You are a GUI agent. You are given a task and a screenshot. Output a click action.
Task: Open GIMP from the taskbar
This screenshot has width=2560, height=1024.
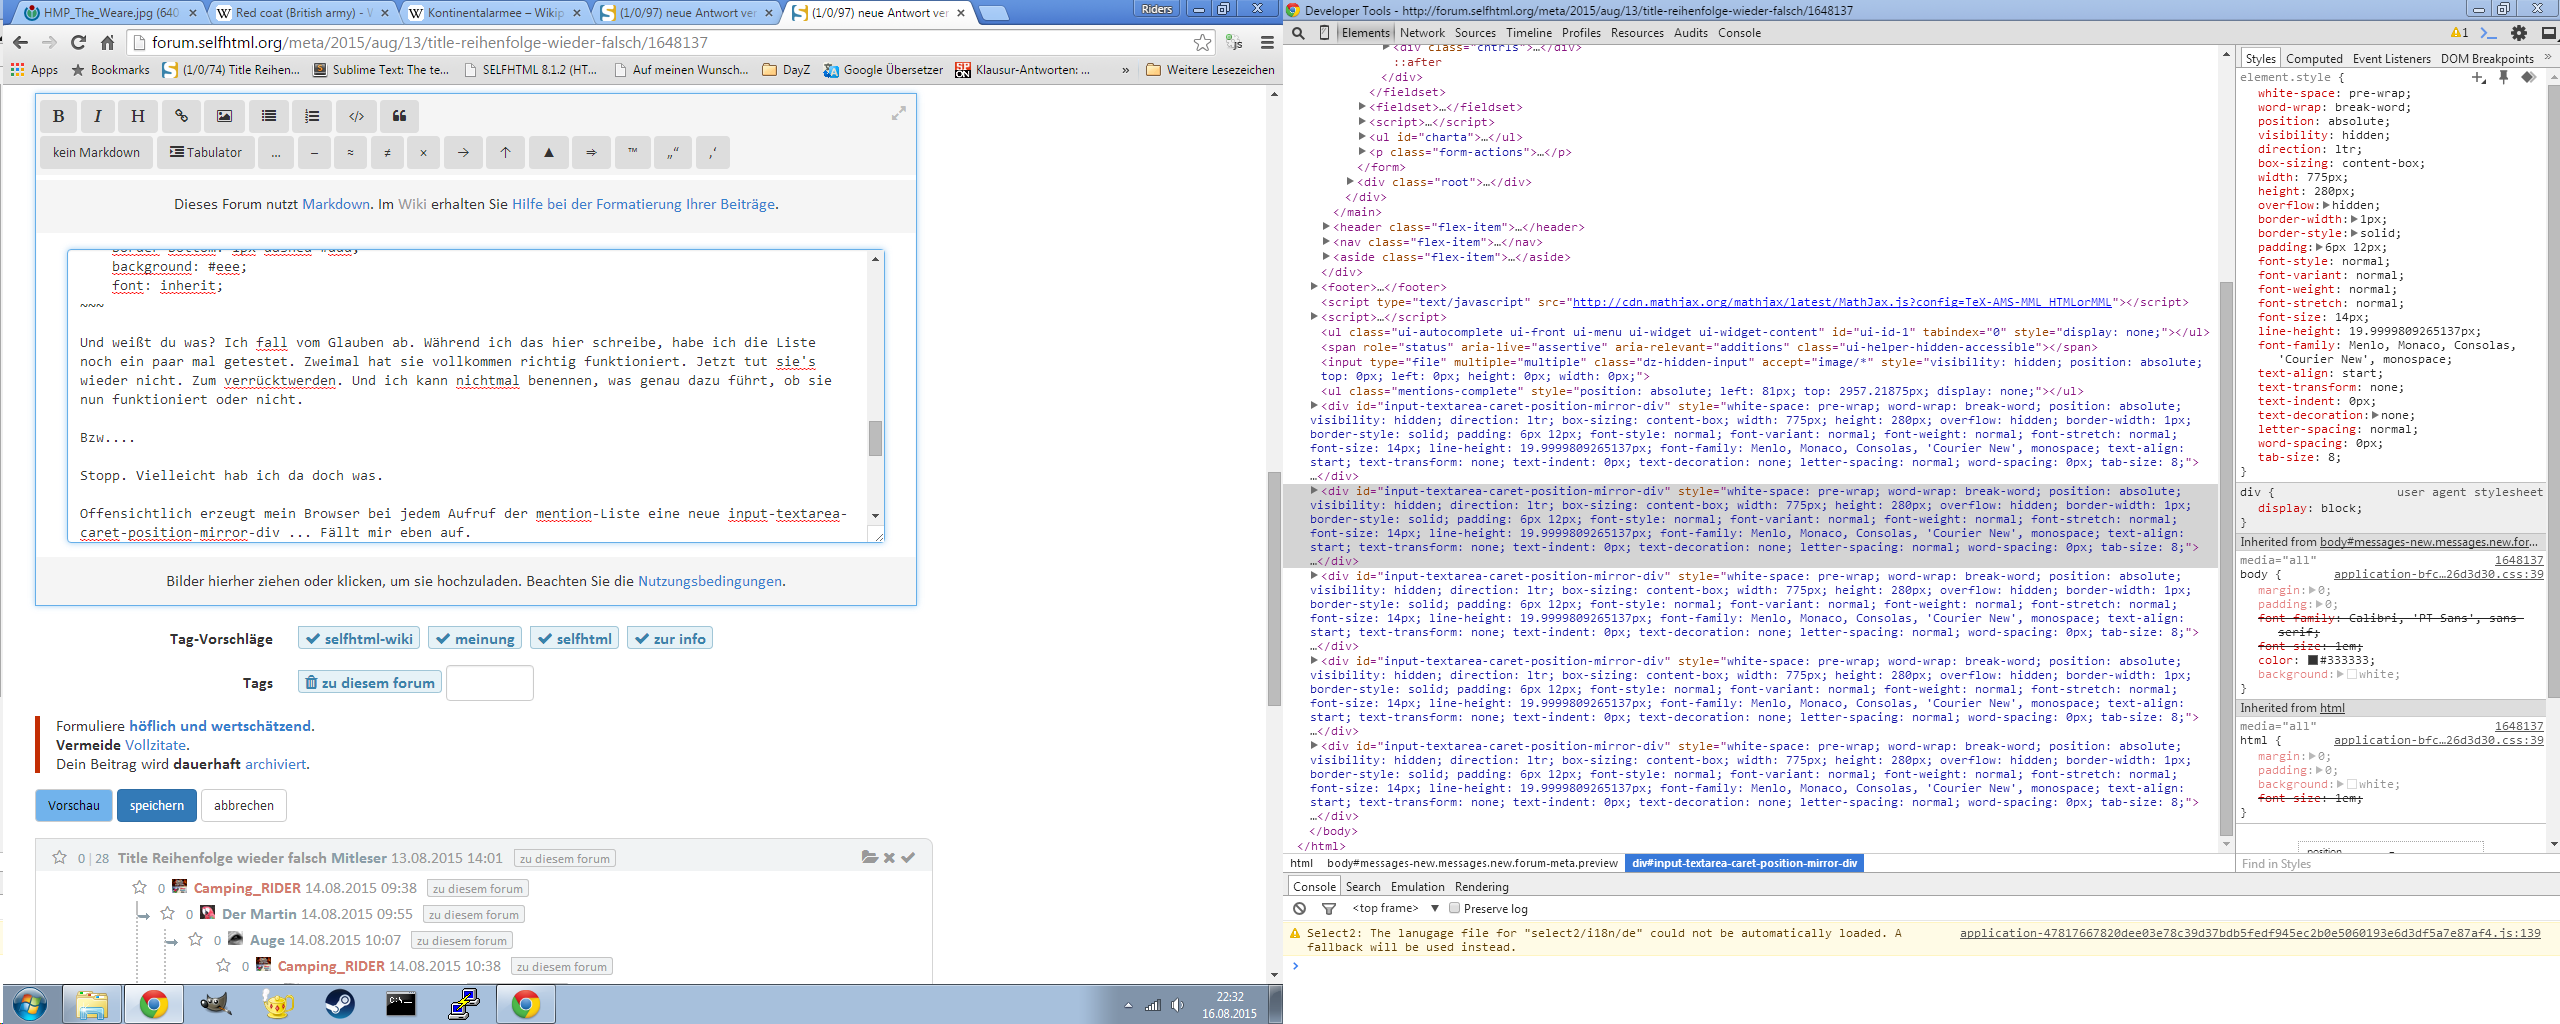coord(215,1003)
